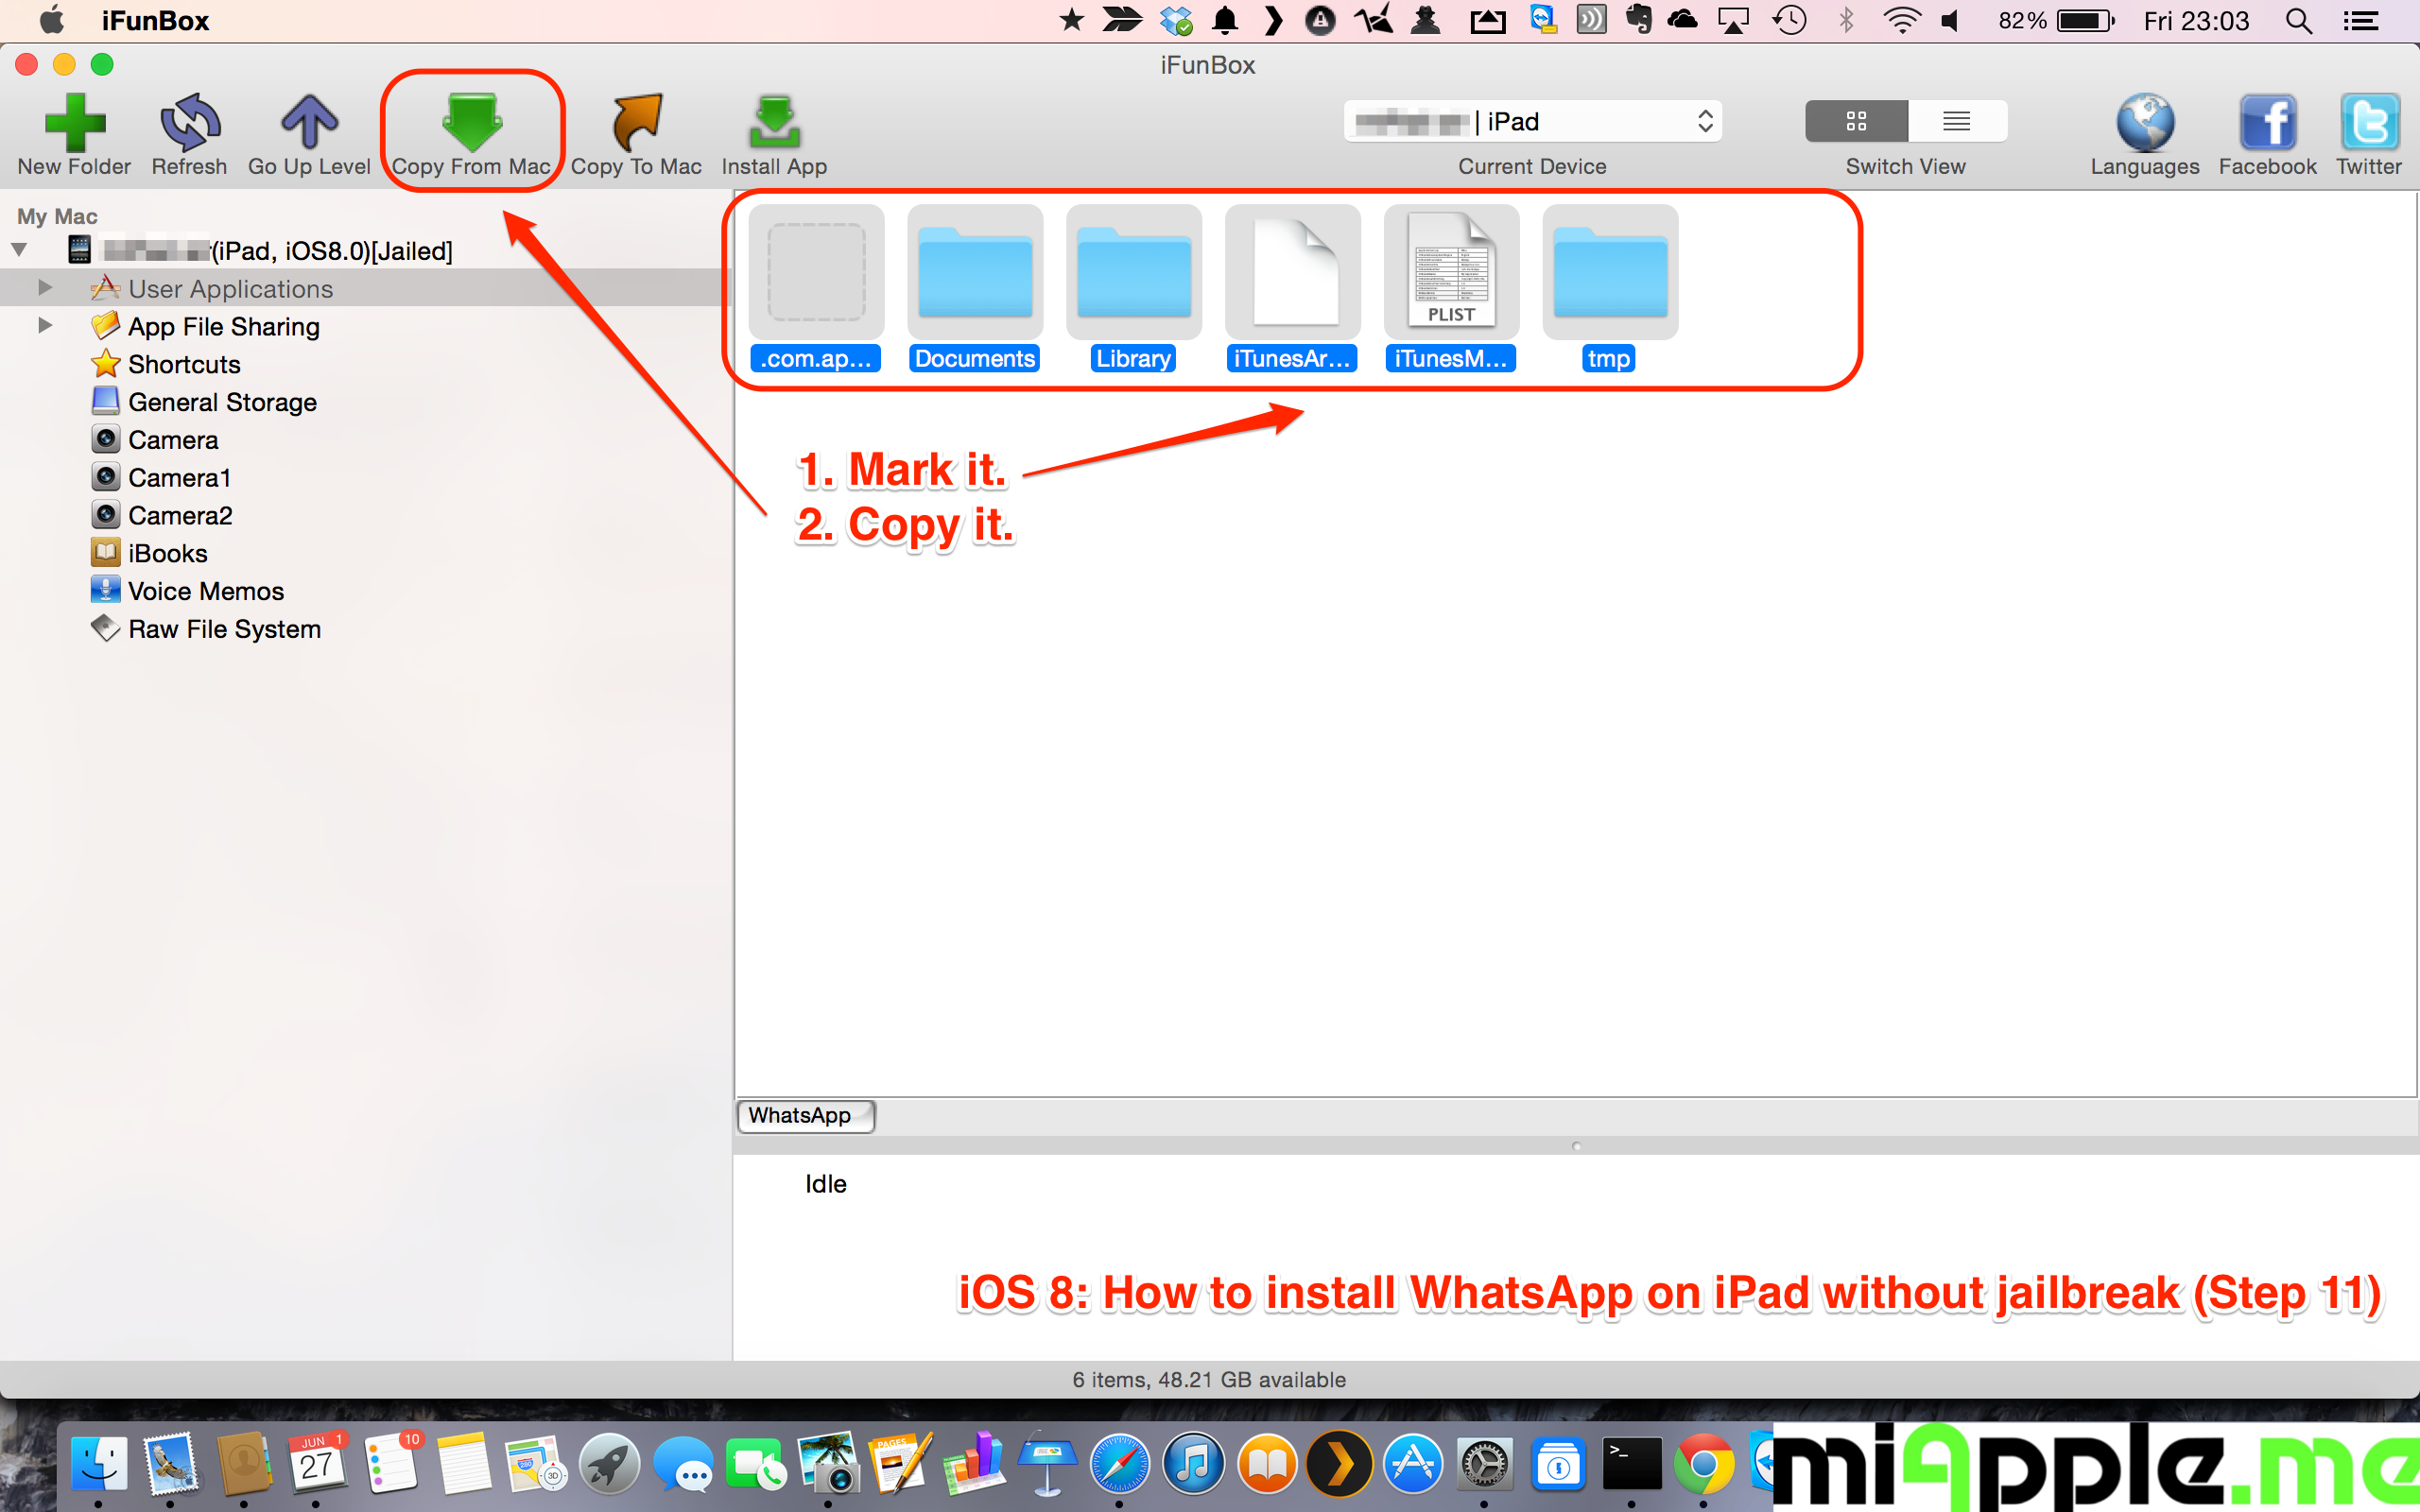The image size is (2420, 1512).
Task: Click the Refresh toolbar icon
Action: point(189,123)
